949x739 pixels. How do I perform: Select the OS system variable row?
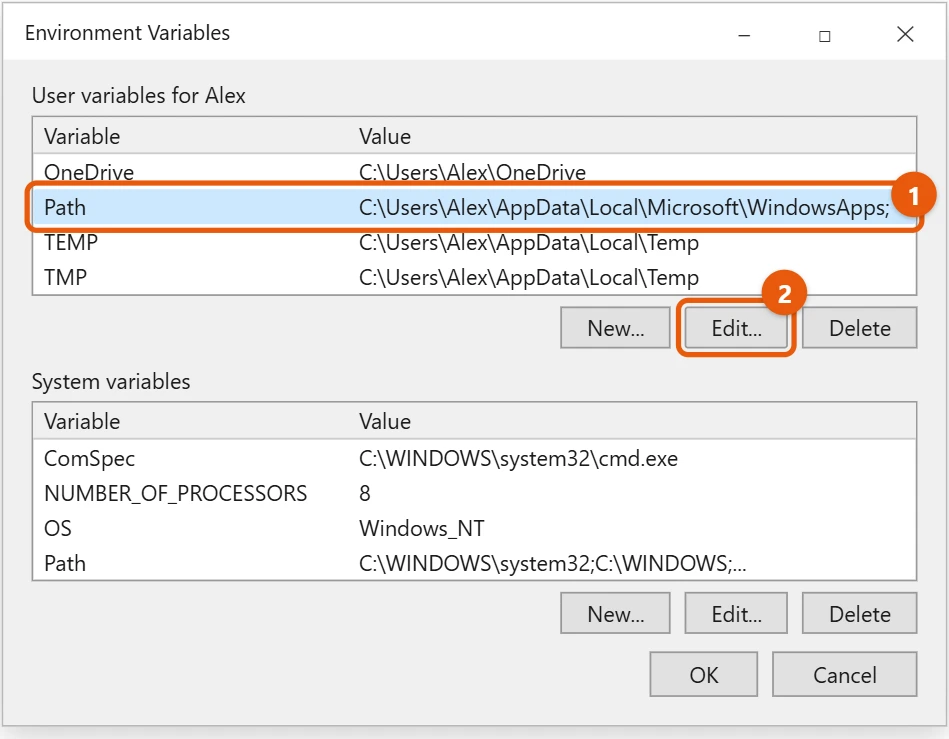474,528
